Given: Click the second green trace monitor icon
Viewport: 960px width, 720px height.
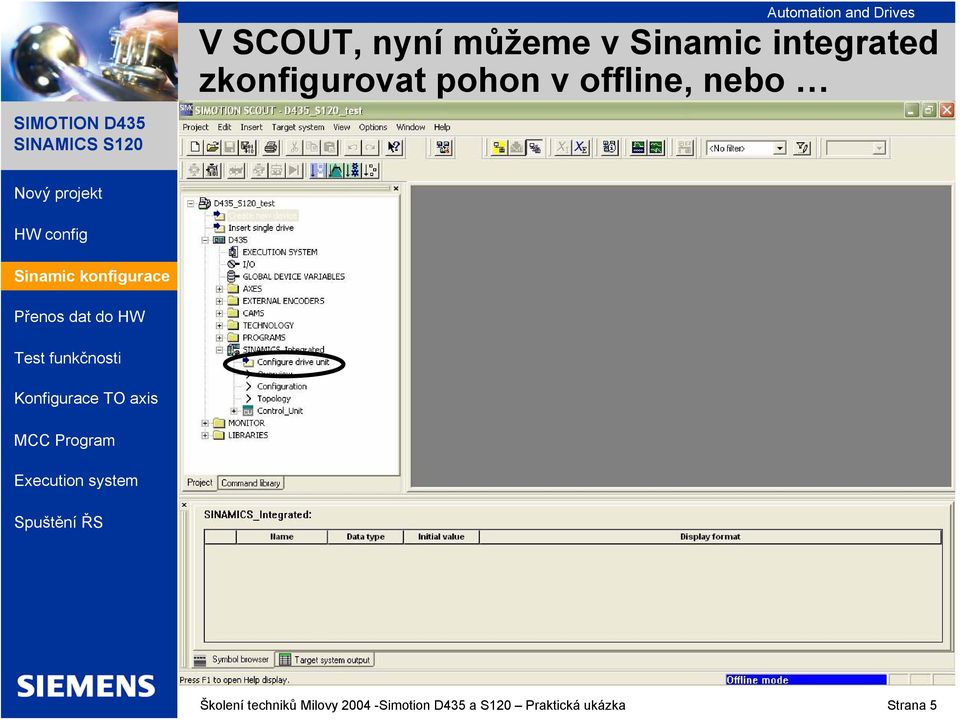Looking at the screenshot, I should (x=656, y=147).
